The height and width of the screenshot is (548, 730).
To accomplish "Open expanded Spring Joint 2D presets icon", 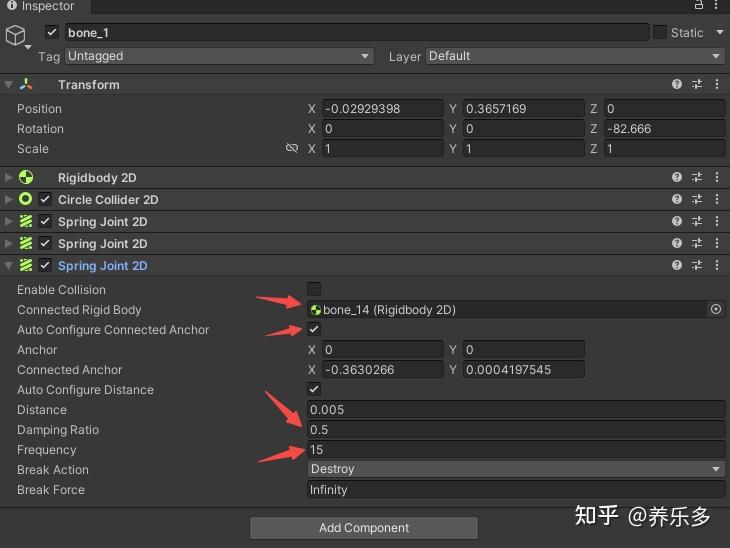I will point(697,265).
